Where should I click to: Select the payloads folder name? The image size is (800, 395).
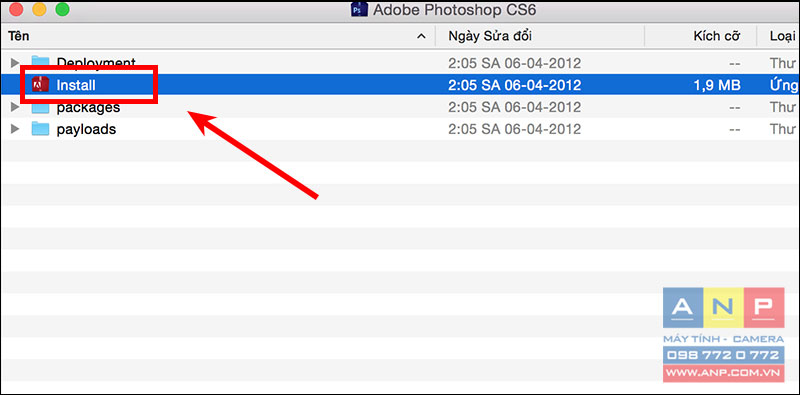pos(86,130)
